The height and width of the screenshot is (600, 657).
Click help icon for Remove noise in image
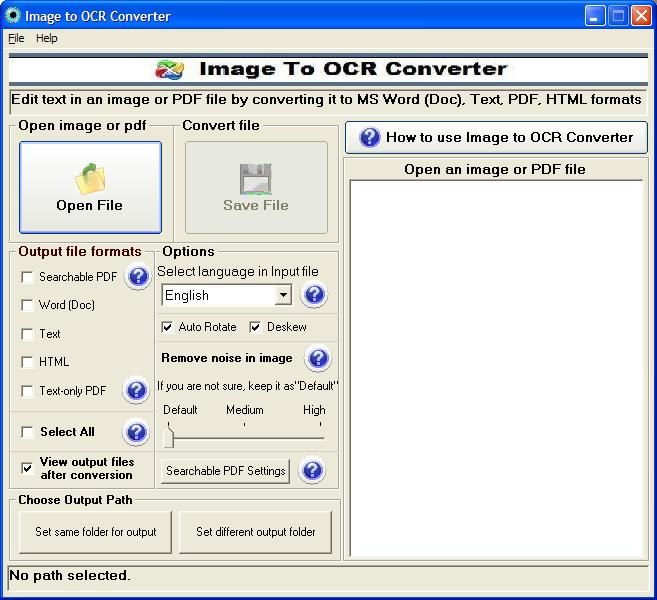pyautogui.click(x=318, y=358)
